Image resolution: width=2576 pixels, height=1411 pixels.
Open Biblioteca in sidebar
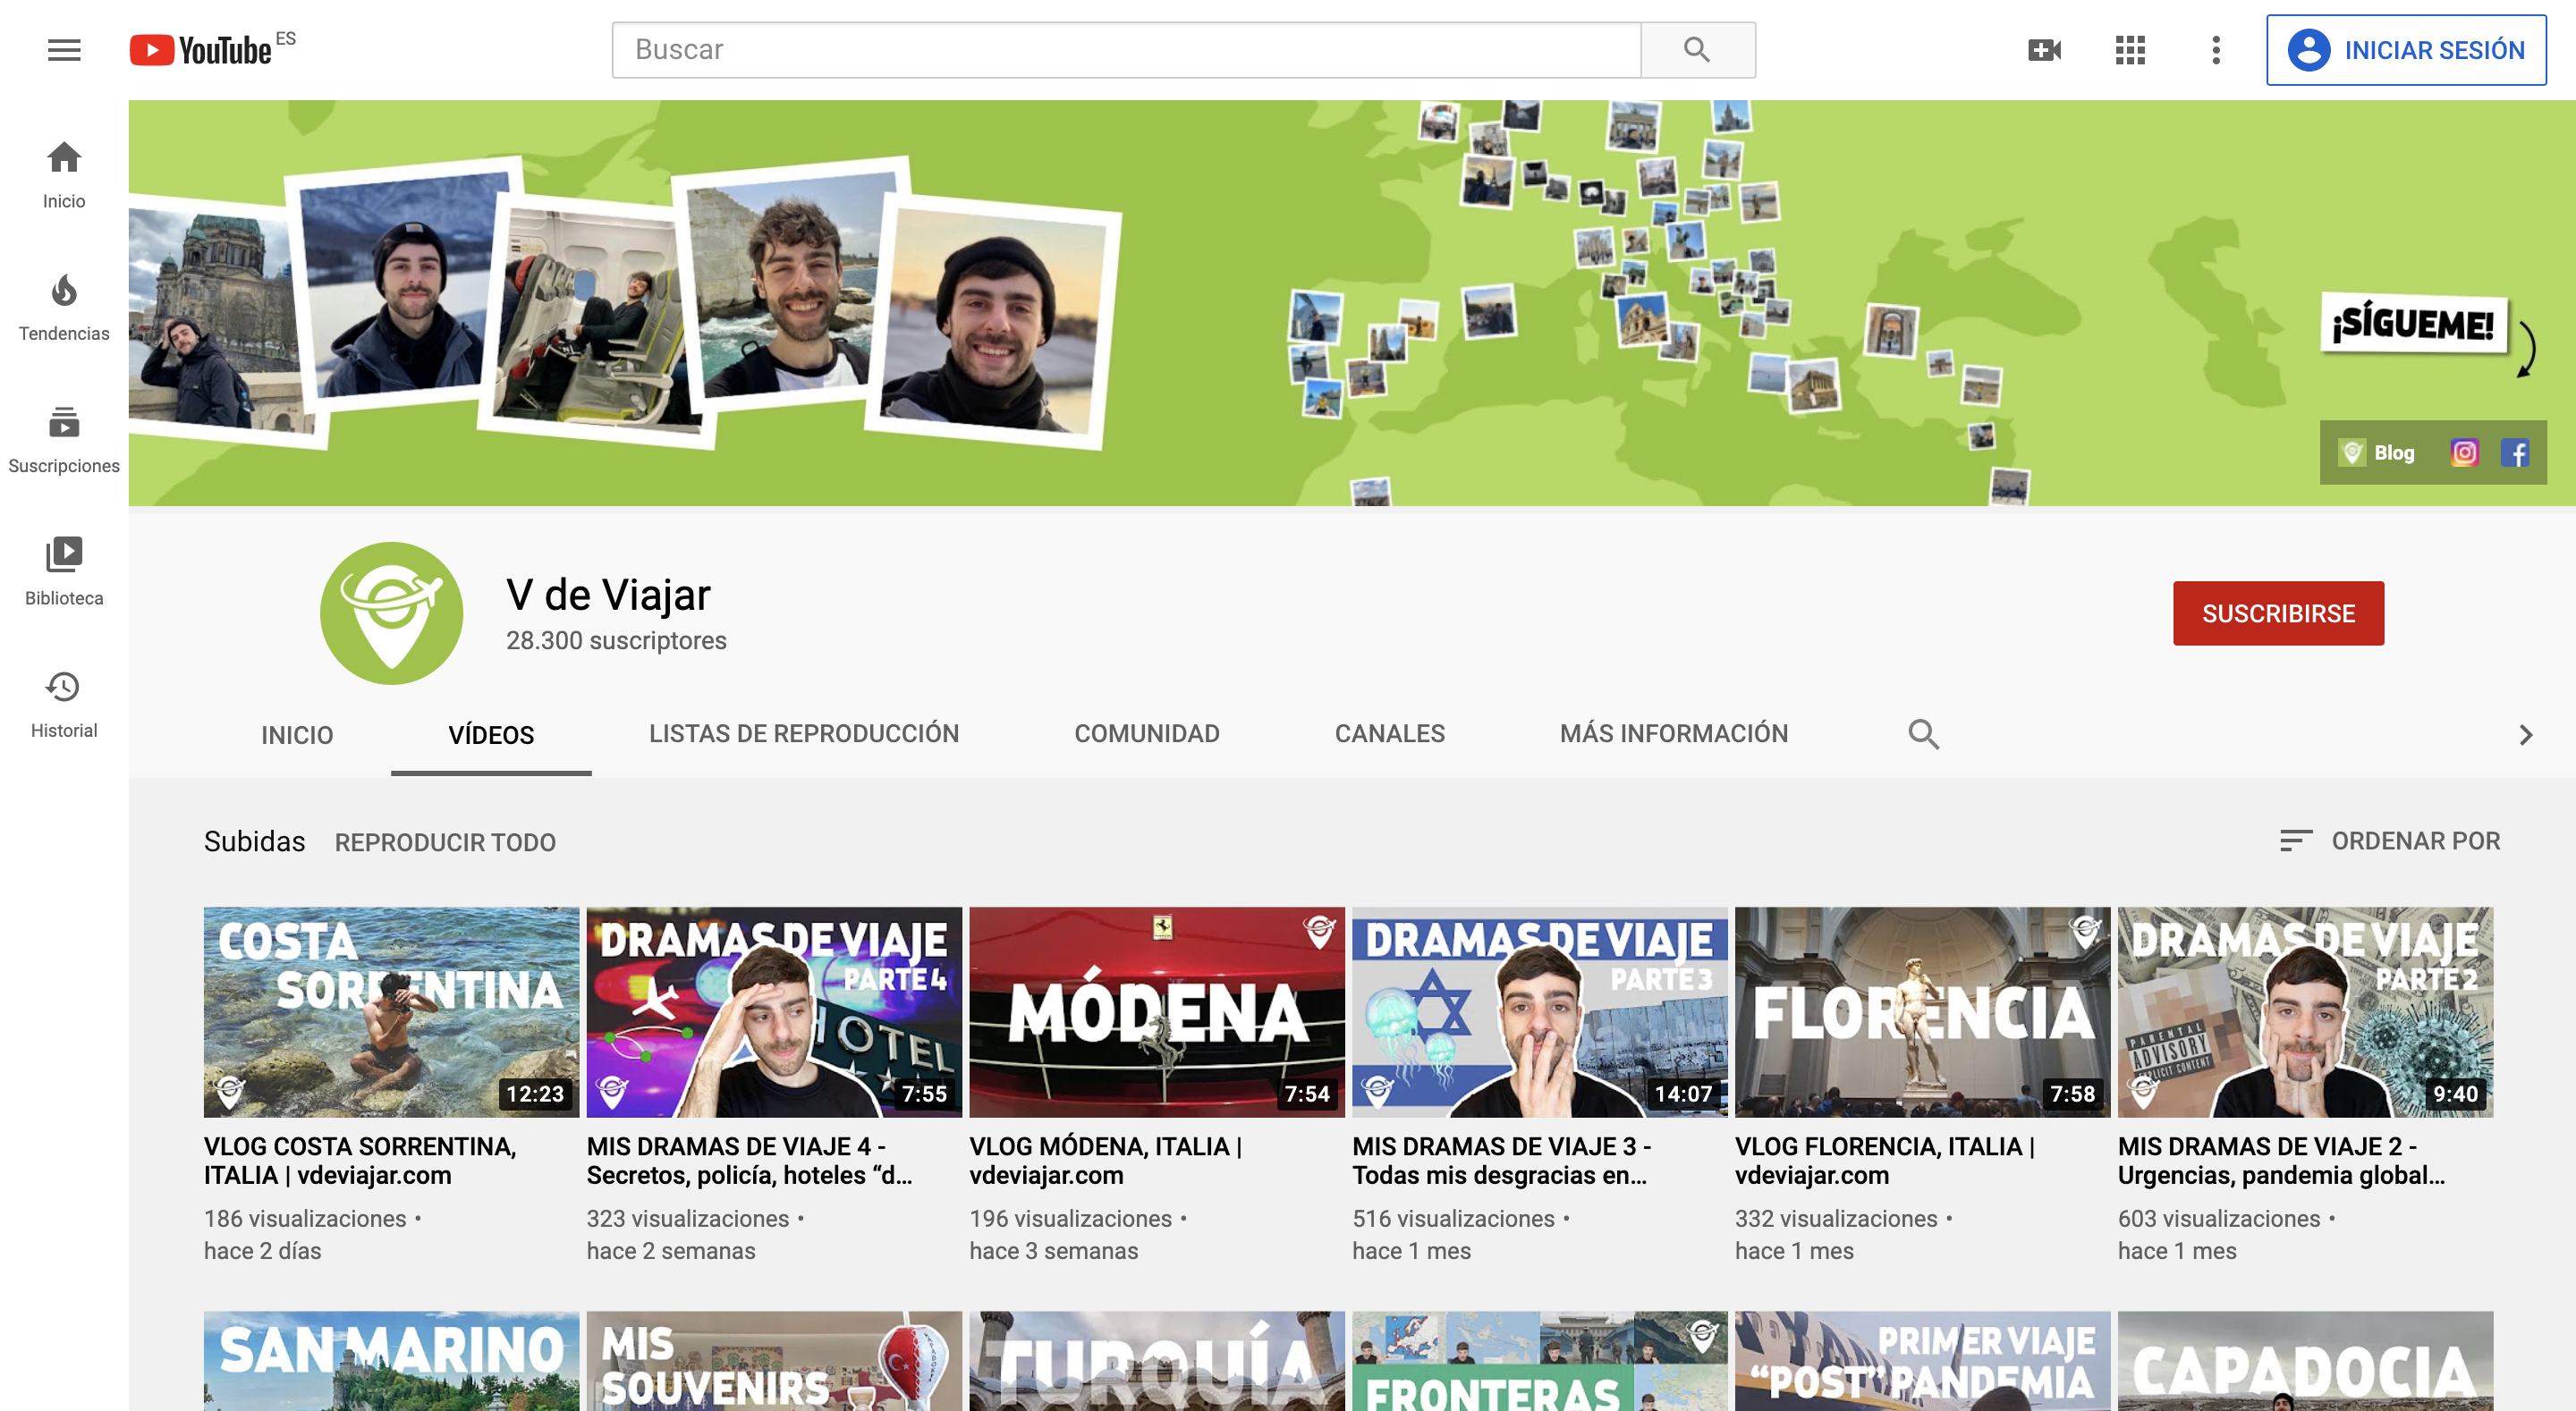pos(64,571)
